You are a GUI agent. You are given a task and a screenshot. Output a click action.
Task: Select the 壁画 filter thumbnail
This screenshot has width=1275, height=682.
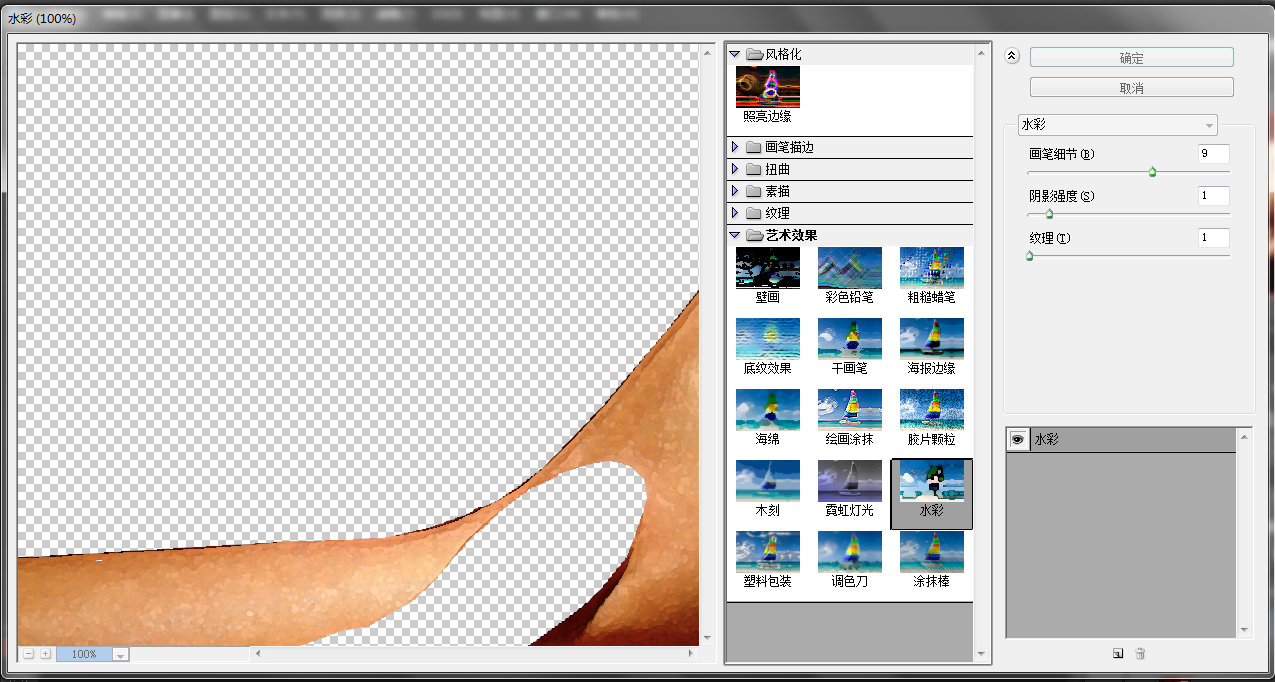pos(767,268)
